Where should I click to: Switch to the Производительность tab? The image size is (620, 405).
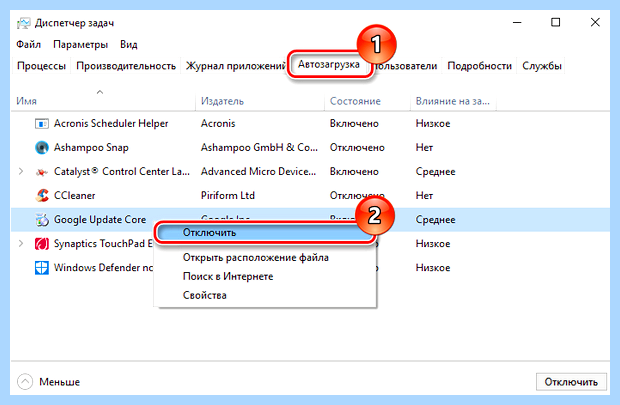tap(126, 66)
